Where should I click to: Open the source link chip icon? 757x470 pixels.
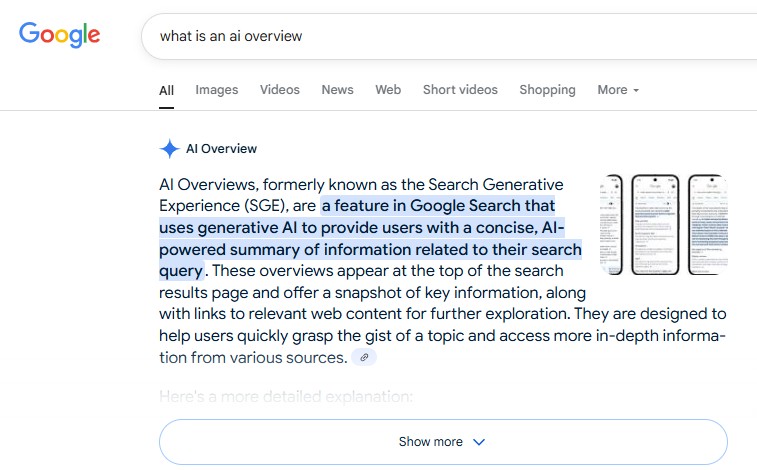365,357
